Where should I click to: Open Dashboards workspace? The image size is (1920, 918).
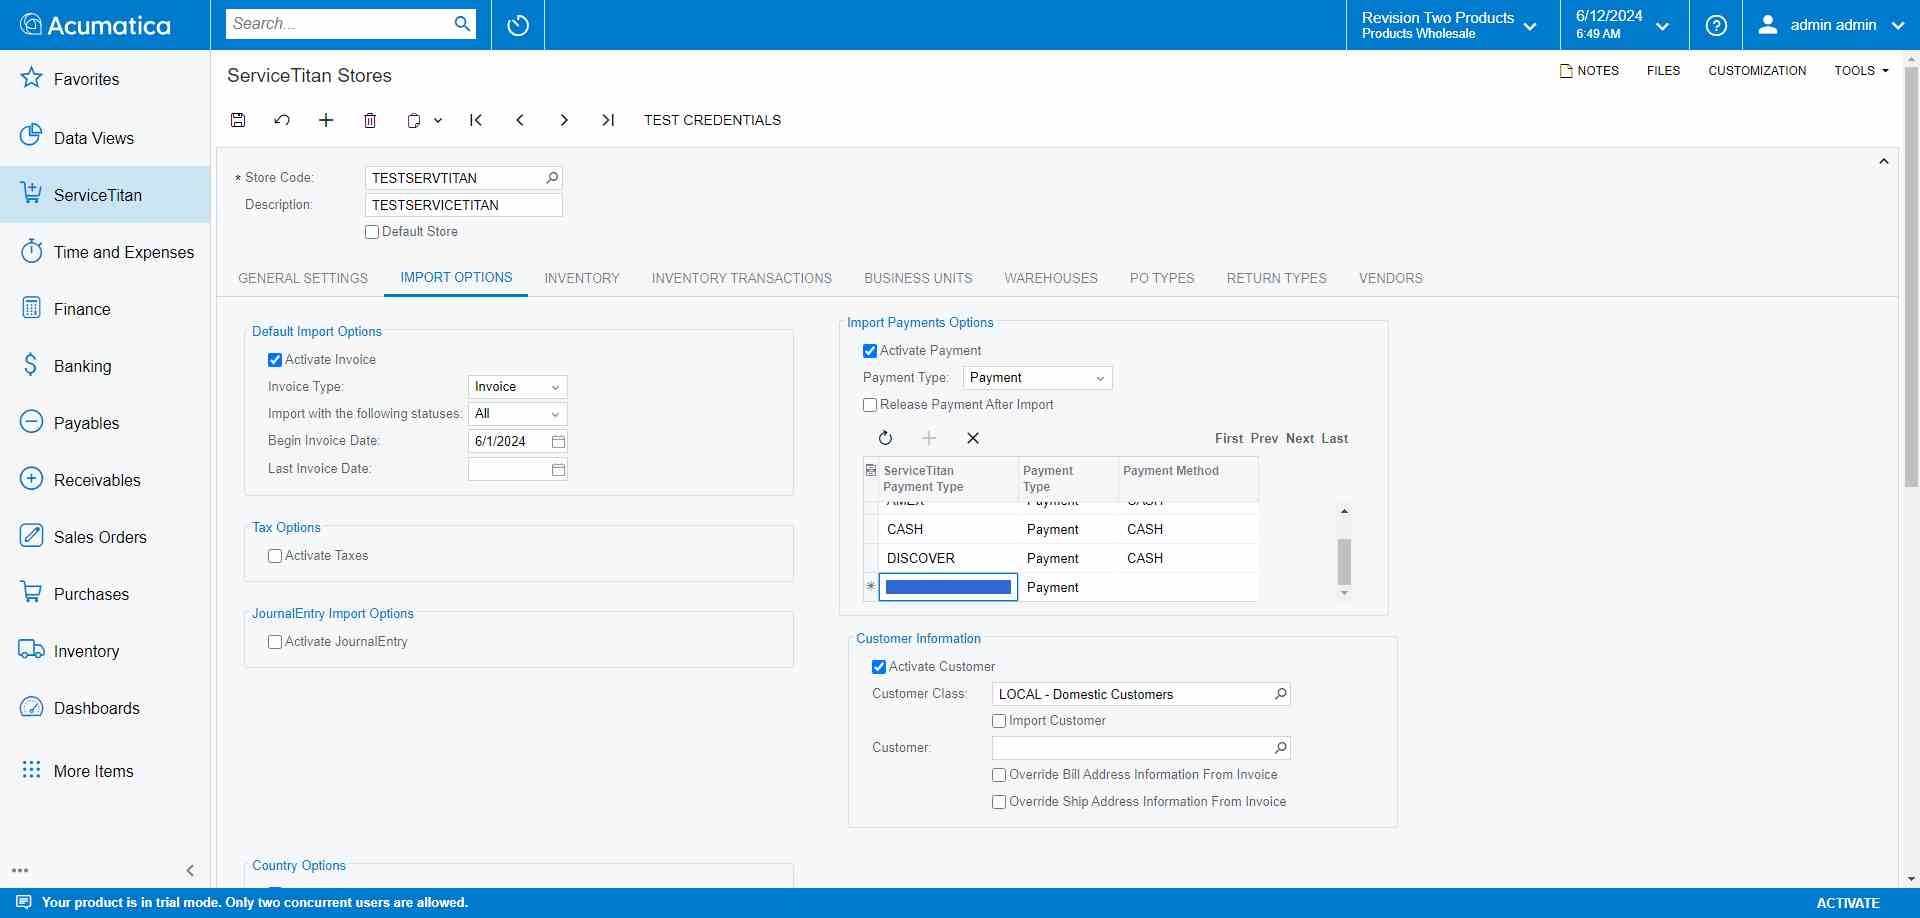105,708
